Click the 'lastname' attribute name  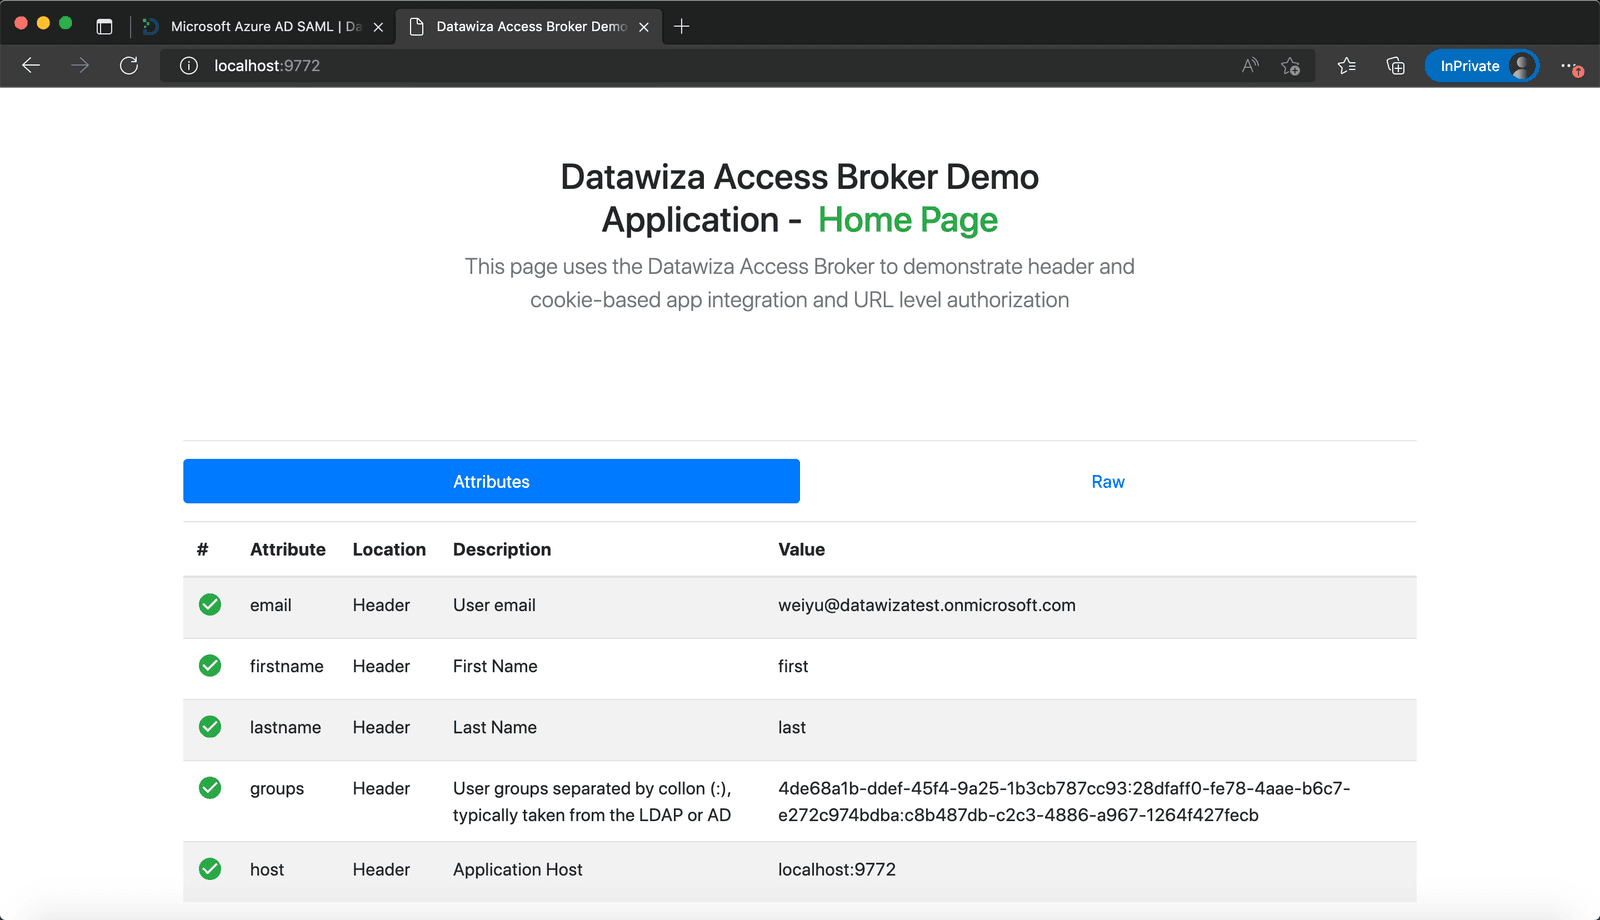click(x=286, y=727)
